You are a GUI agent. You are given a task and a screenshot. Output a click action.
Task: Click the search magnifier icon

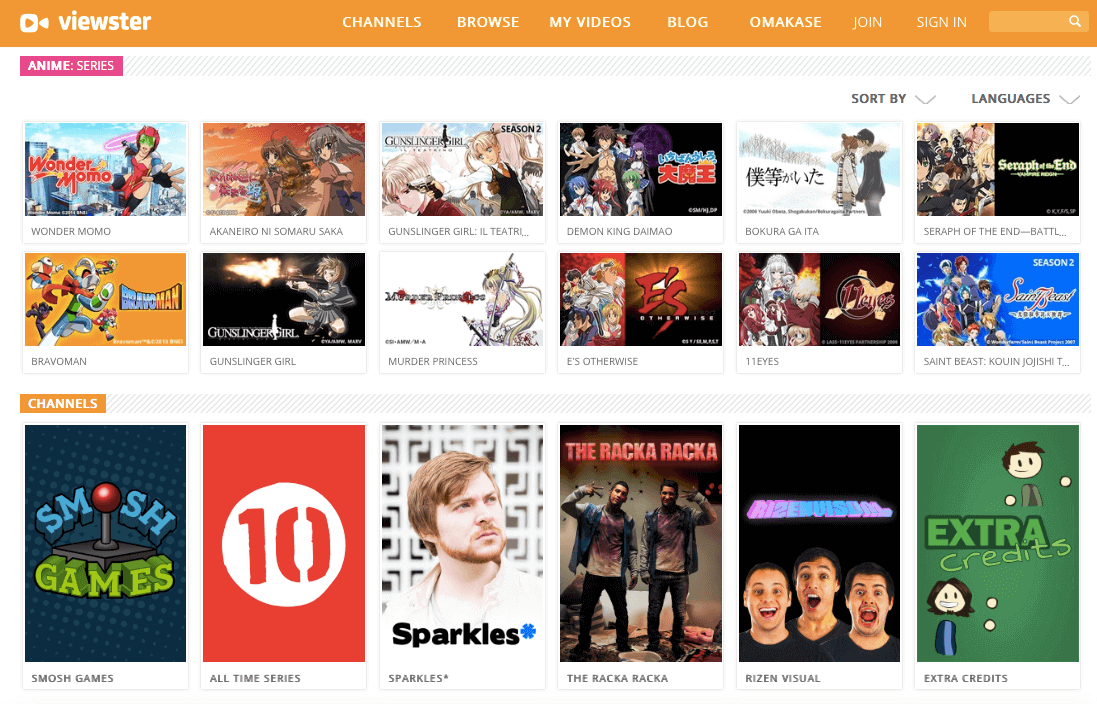(1075, 22)
